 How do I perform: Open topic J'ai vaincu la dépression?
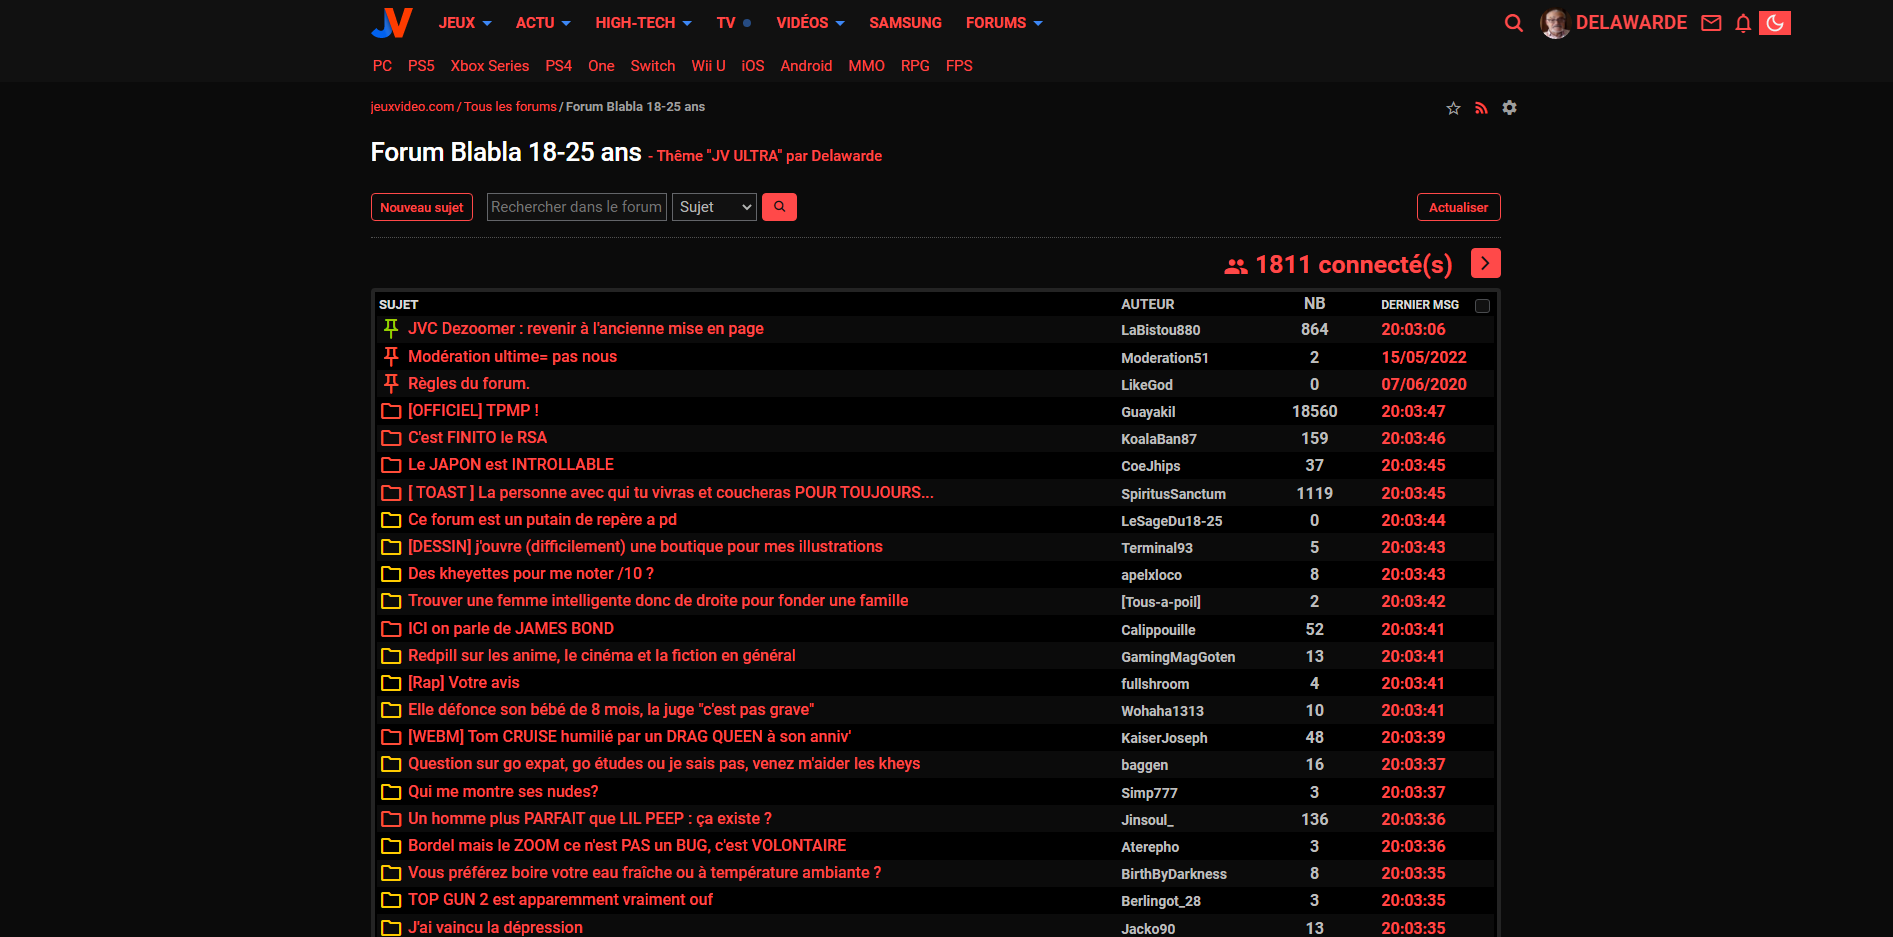point(495,927)
